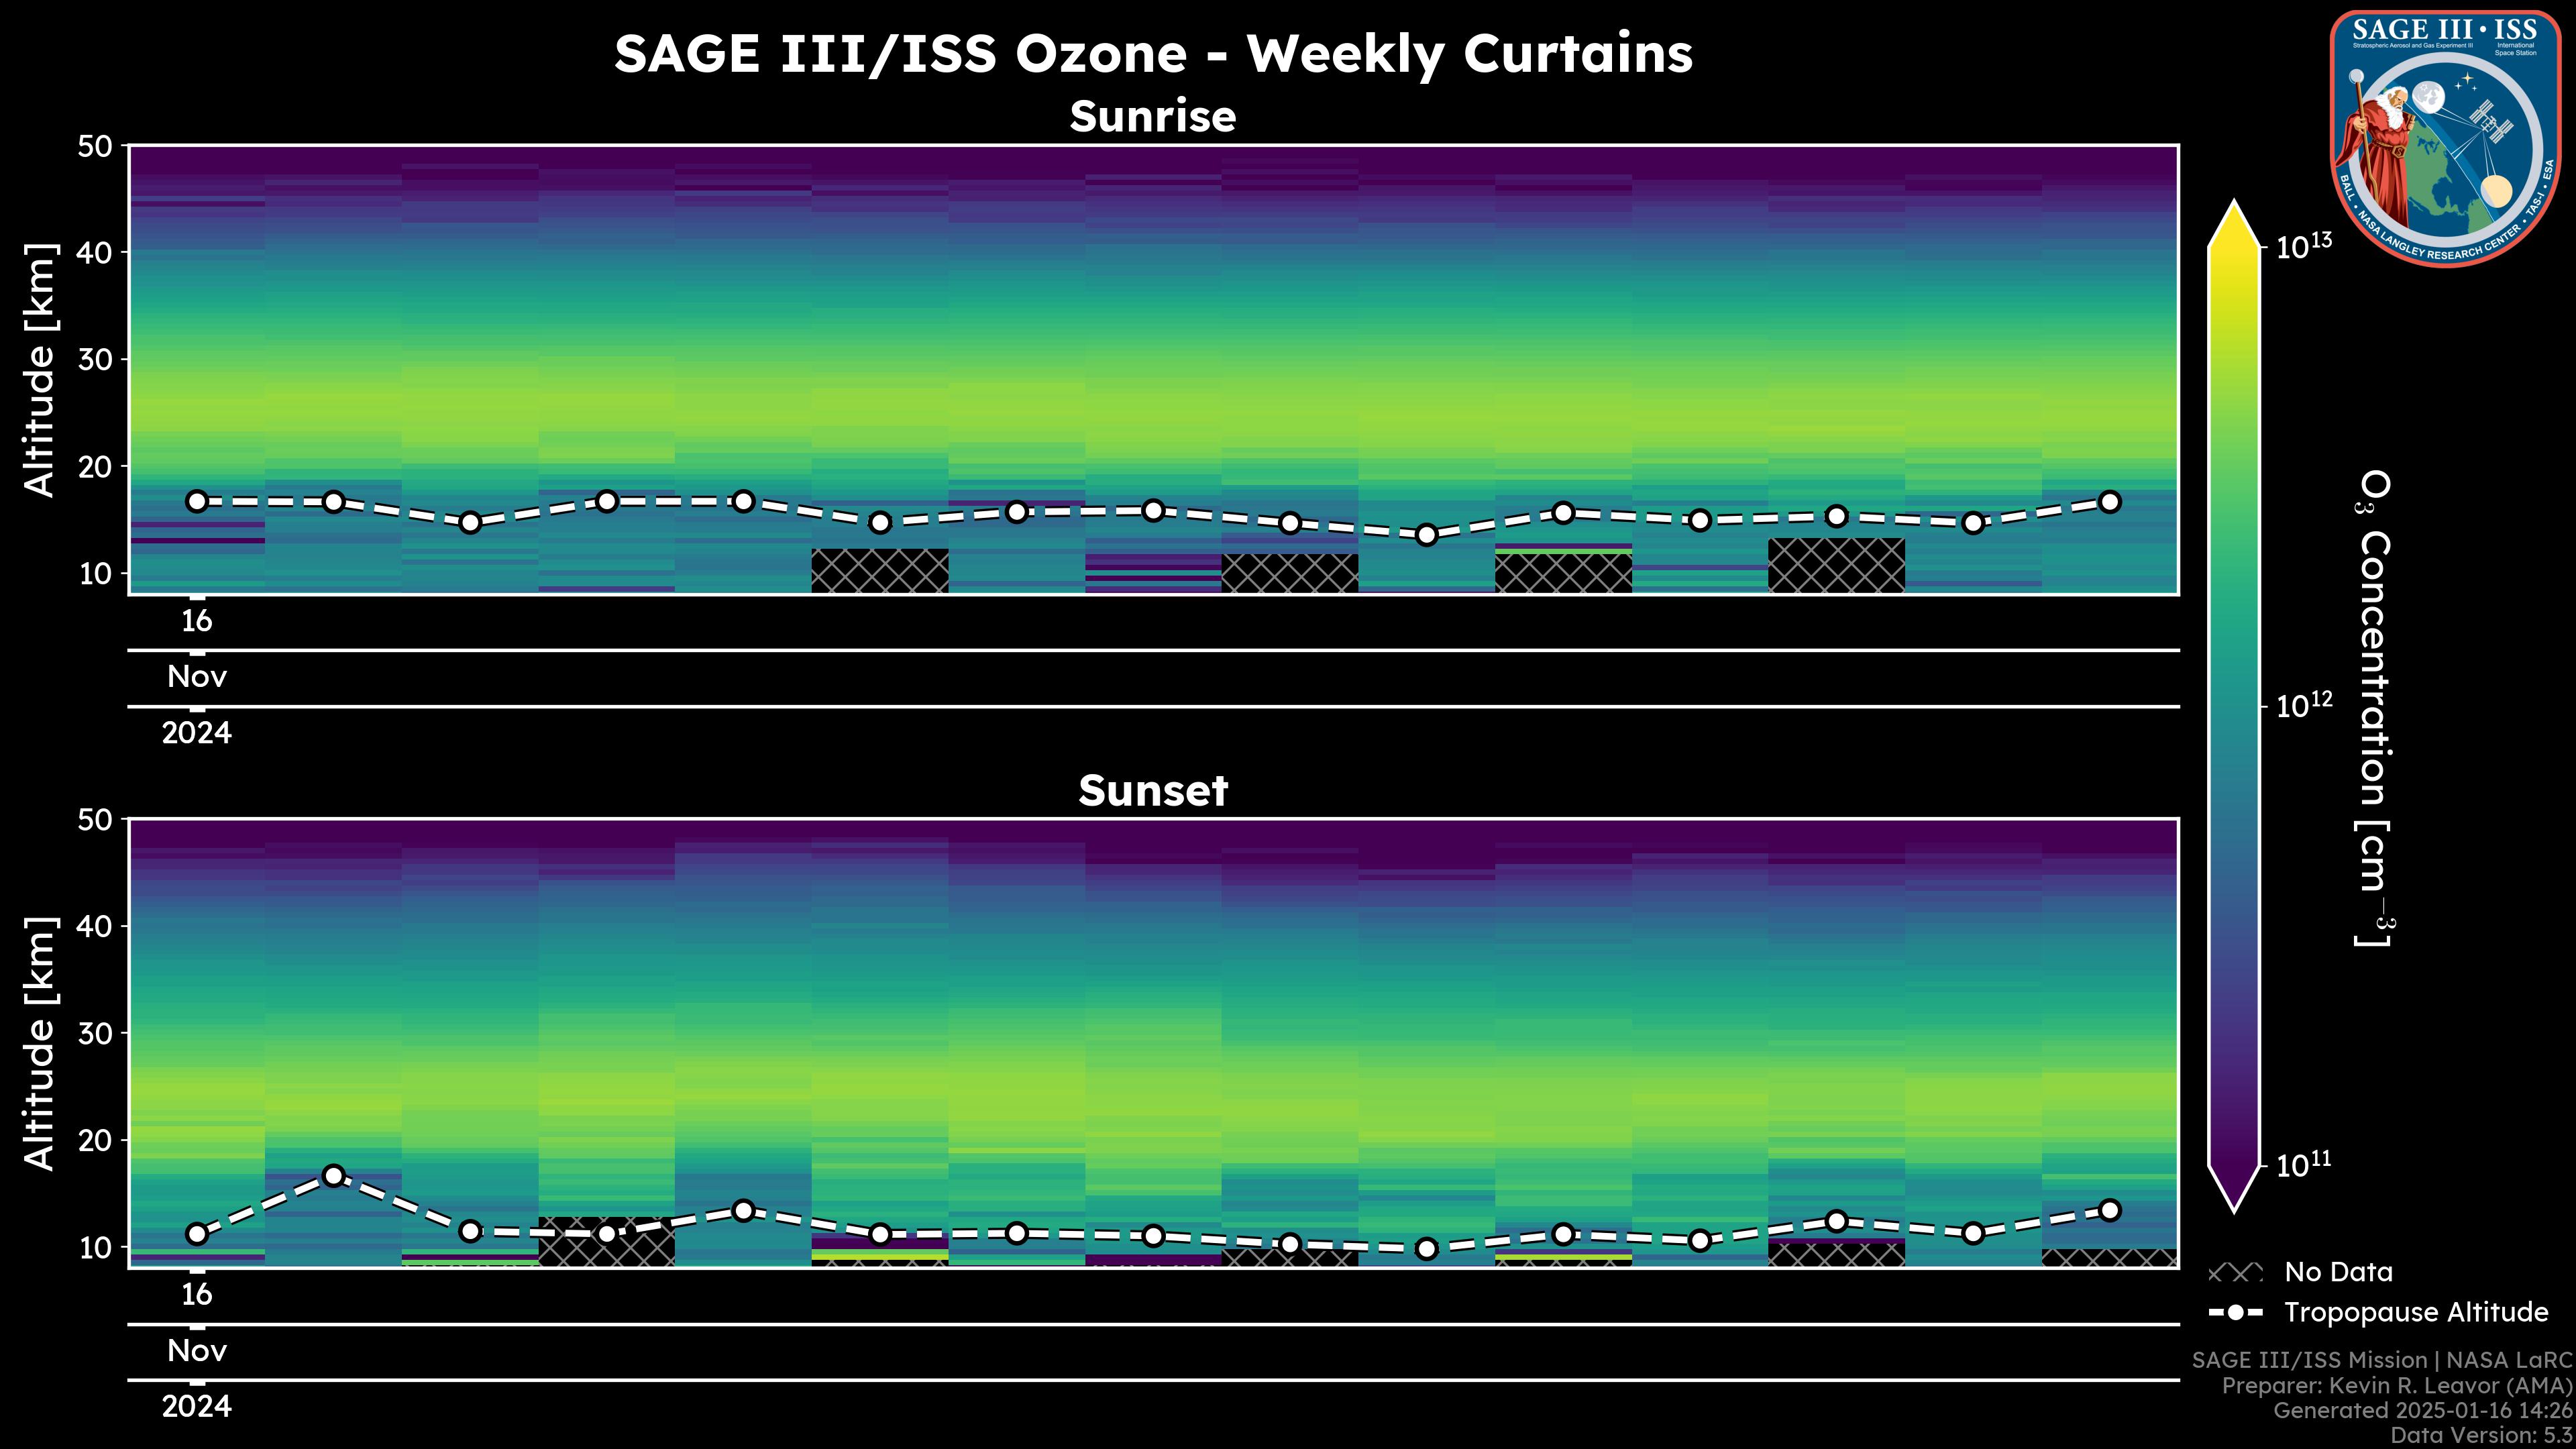Click the 10^12 tick label on the colorbar
2576x1449 pixels.
pos(2304,705)
